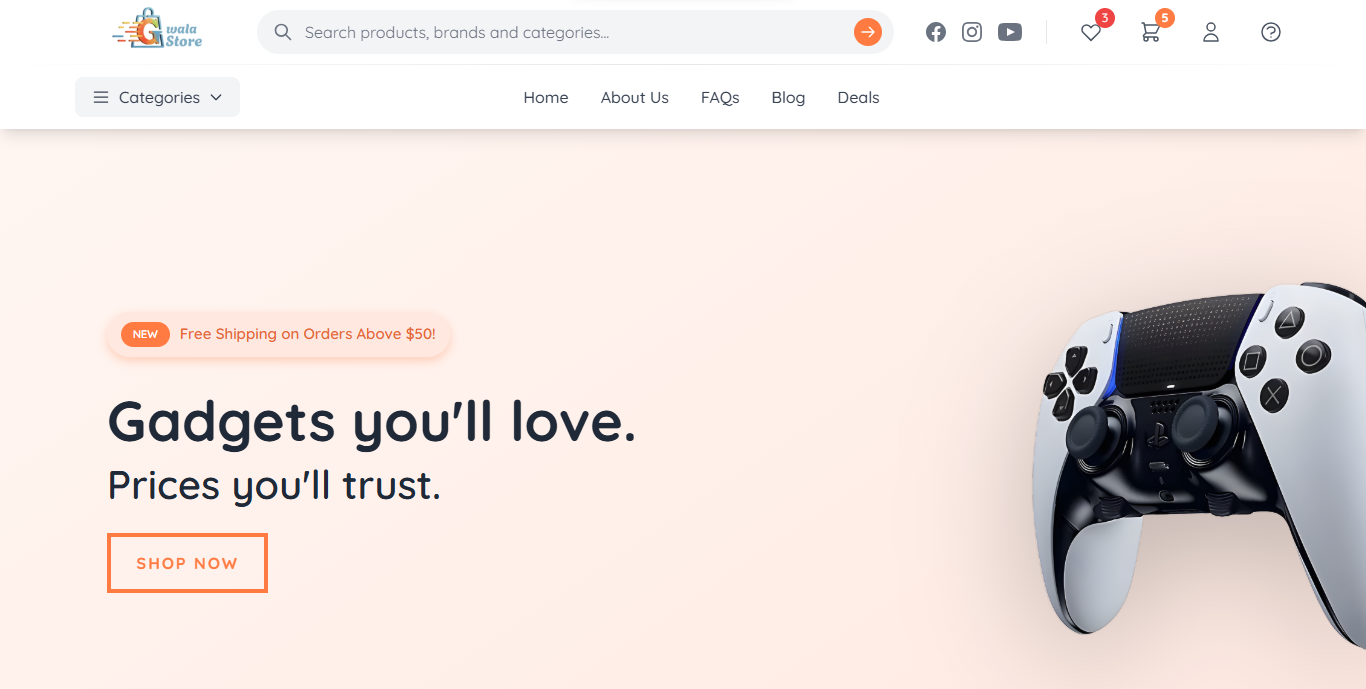Click the SHOP NOW button
Viewport: 1366px width, 689px height.
(x=187, y=563)
